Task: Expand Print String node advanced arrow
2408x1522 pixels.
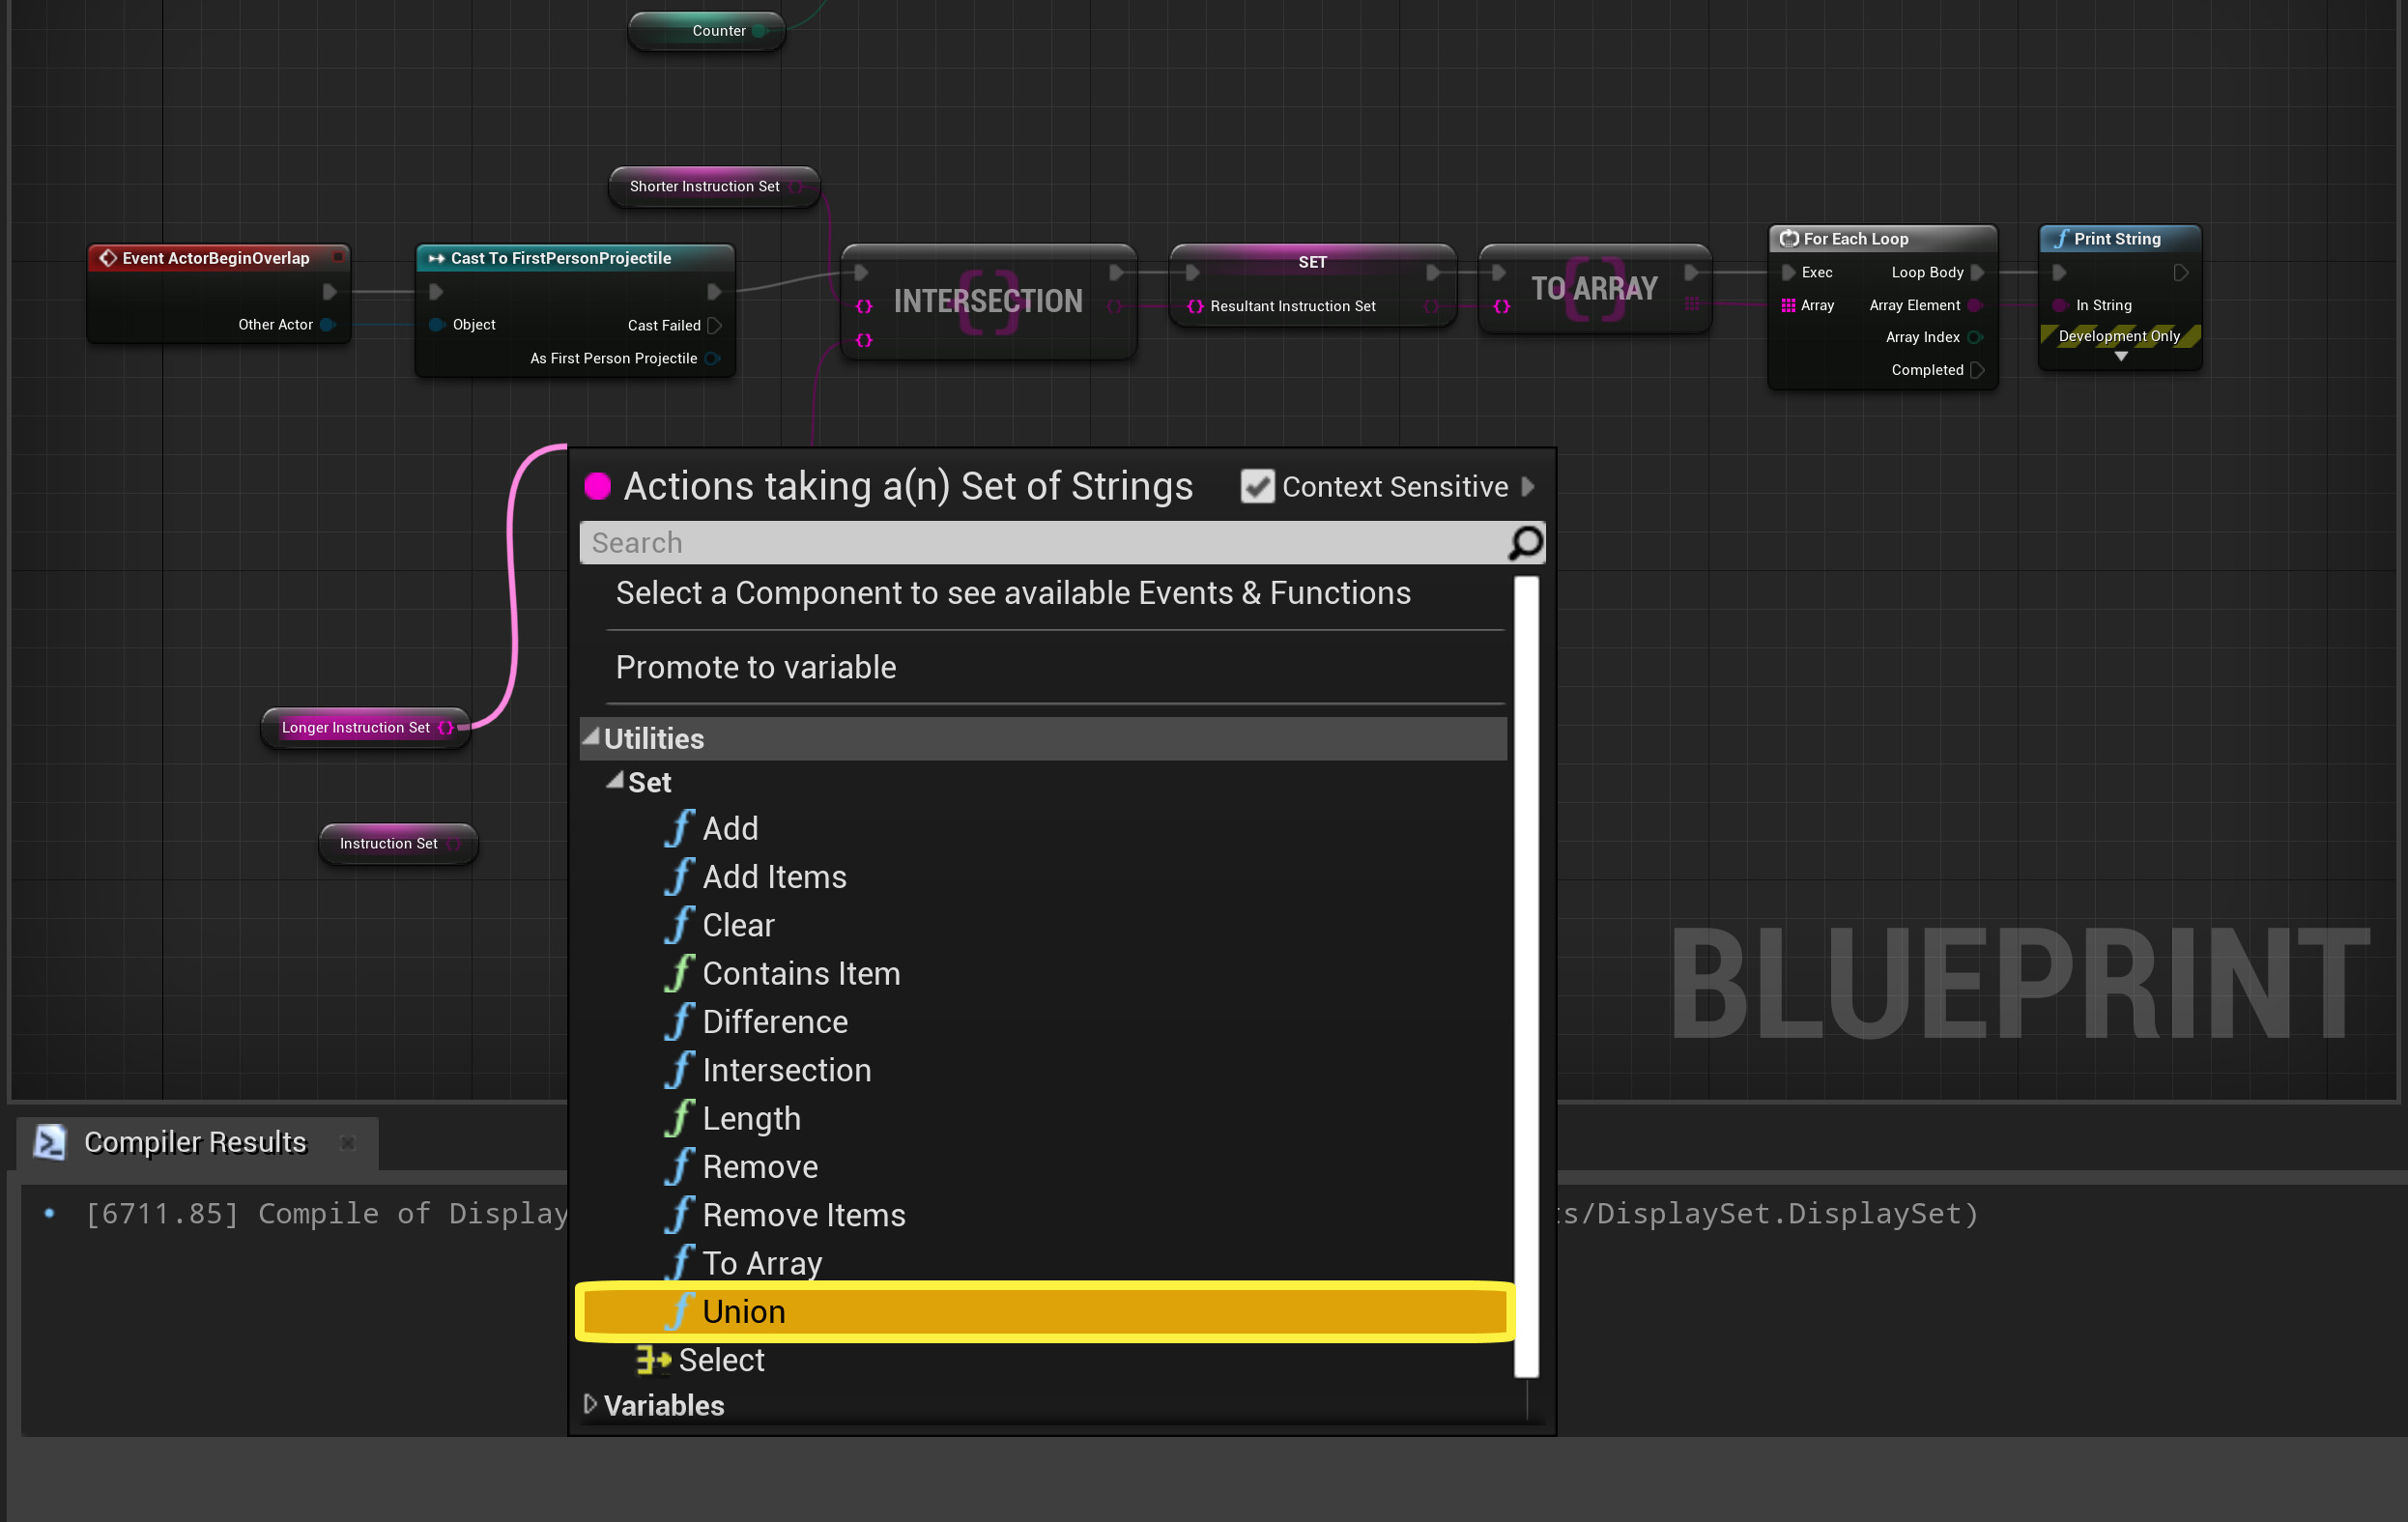Action: coord(2120,357)
